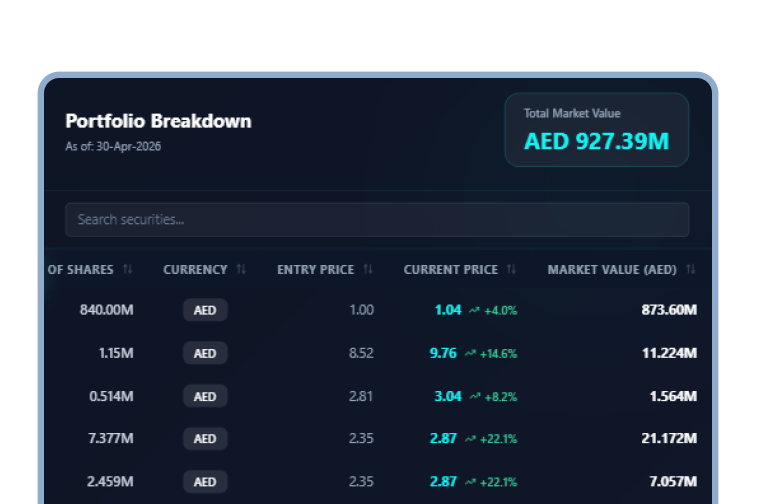Viewport: 758px width, 504px height.
Task: Click 1.15M shares cell
Action: [x=116, y=353]
